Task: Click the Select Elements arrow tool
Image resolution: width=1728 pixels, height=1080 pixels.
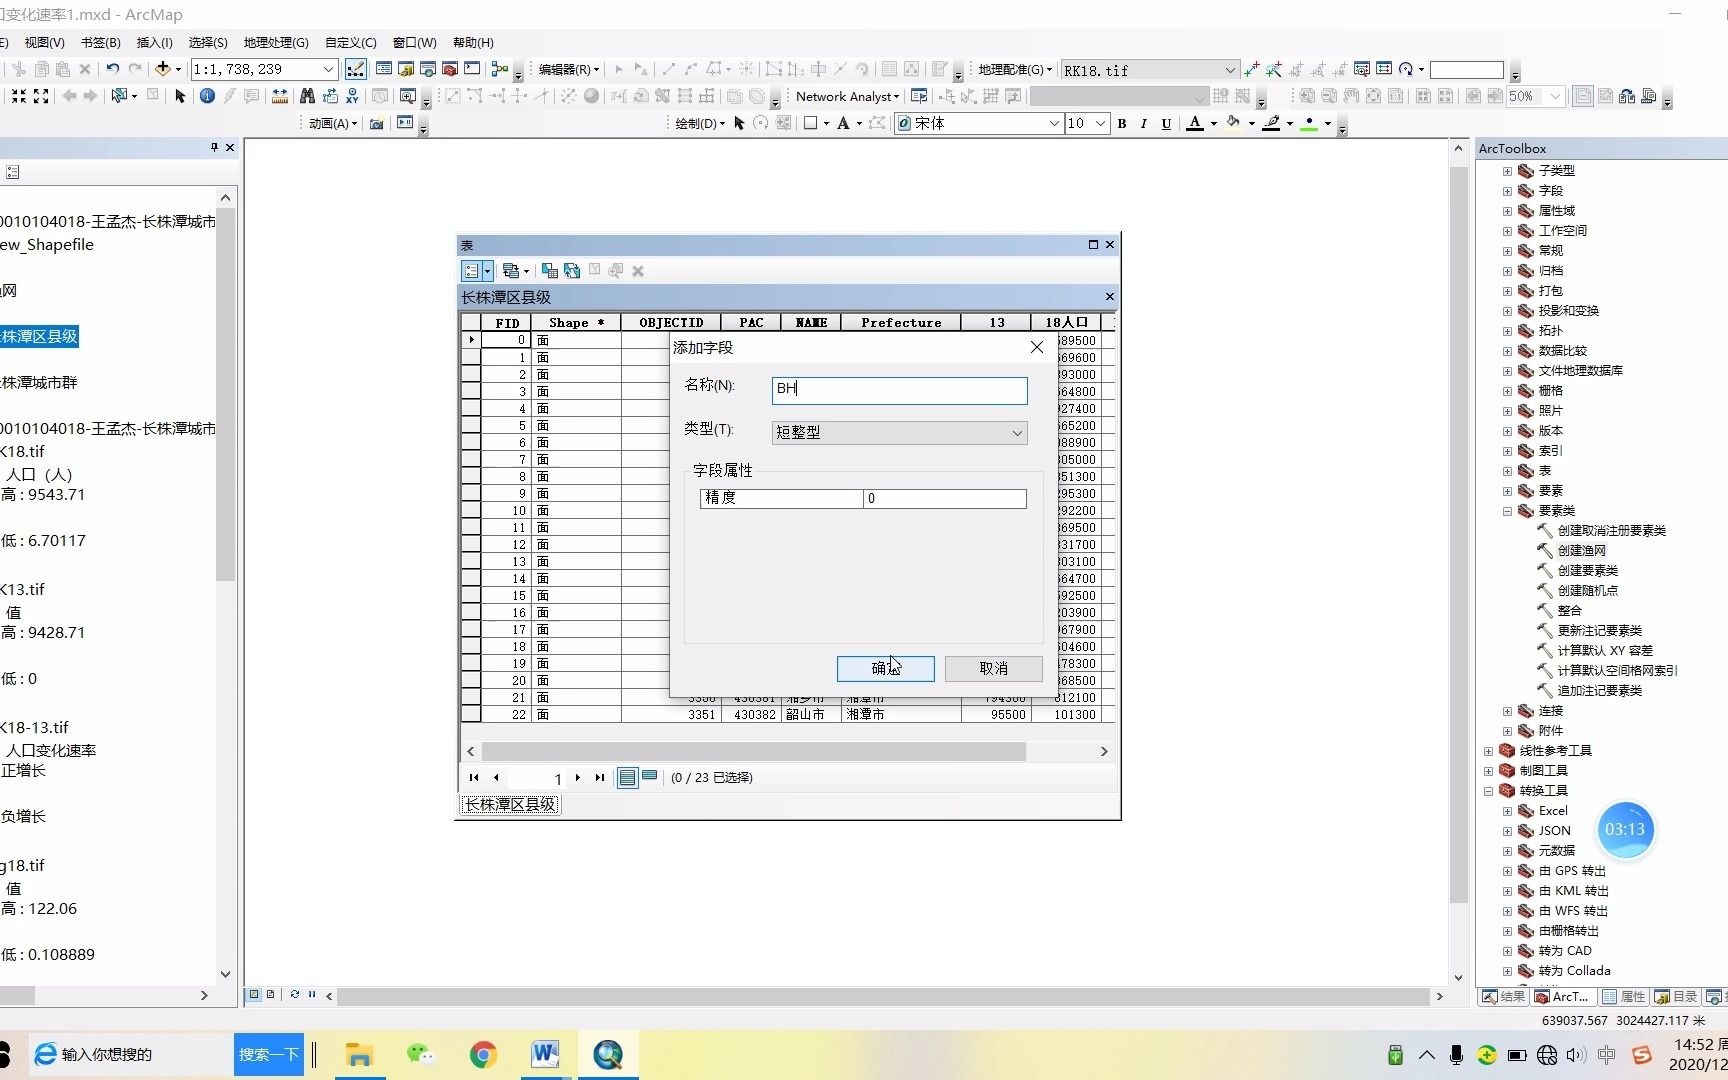Action: click(x=180, y=96)
